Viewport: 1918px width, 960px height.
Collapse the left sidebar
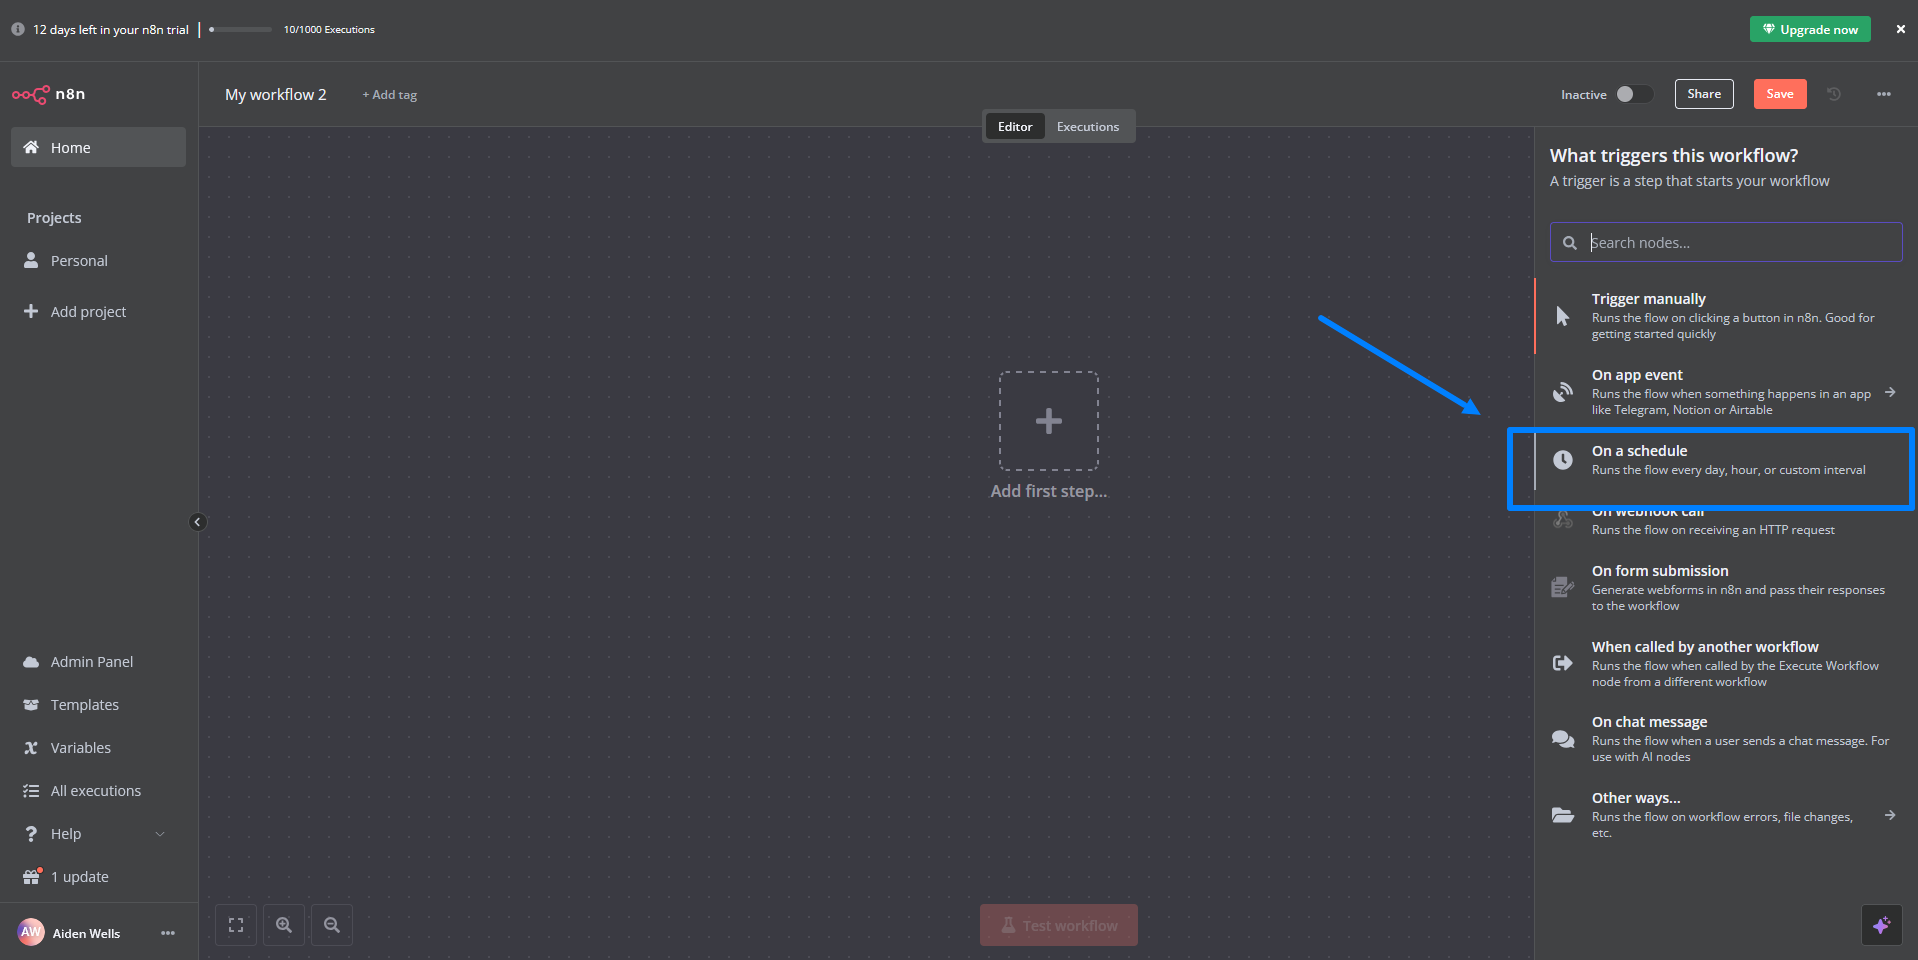tap(197, 522)
